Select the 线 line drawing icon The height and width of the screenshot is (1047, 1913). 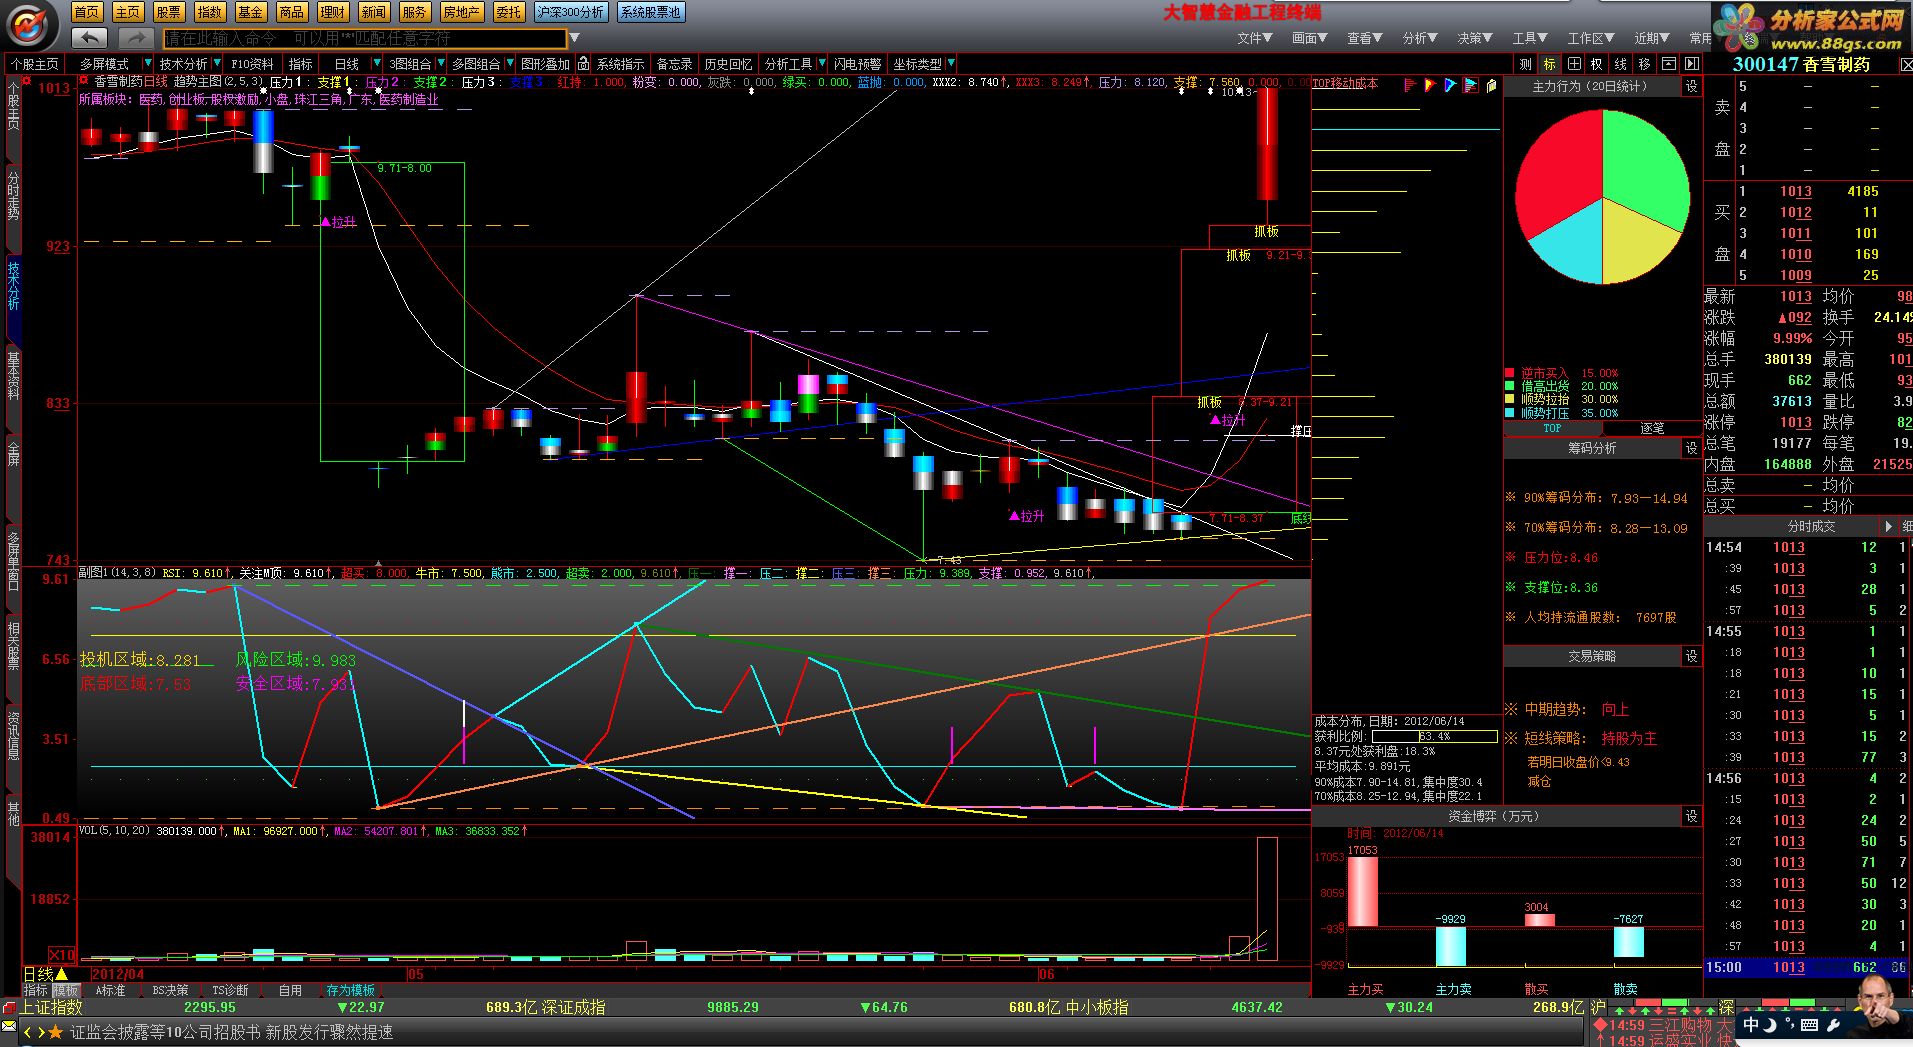(1621, 64)
